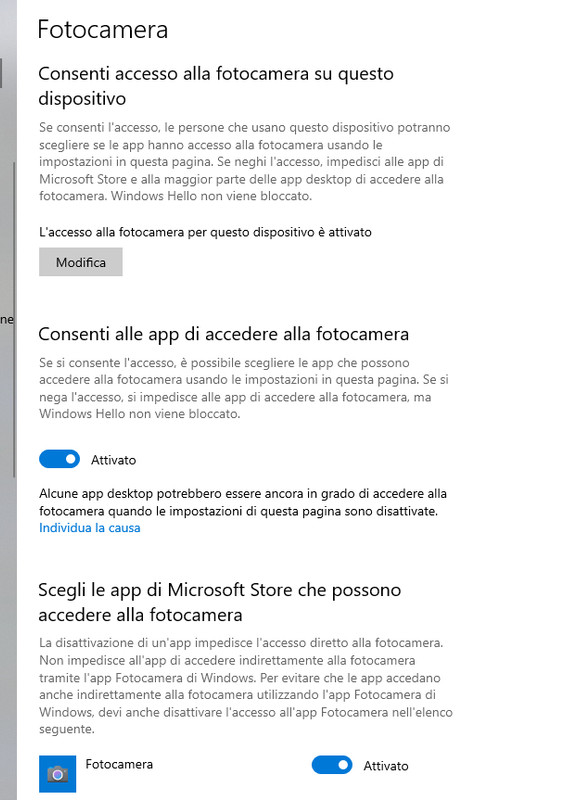Open the Individua la causa link
Image resolution: width=565 pixels, height=800 pixels.
[90, 528]
